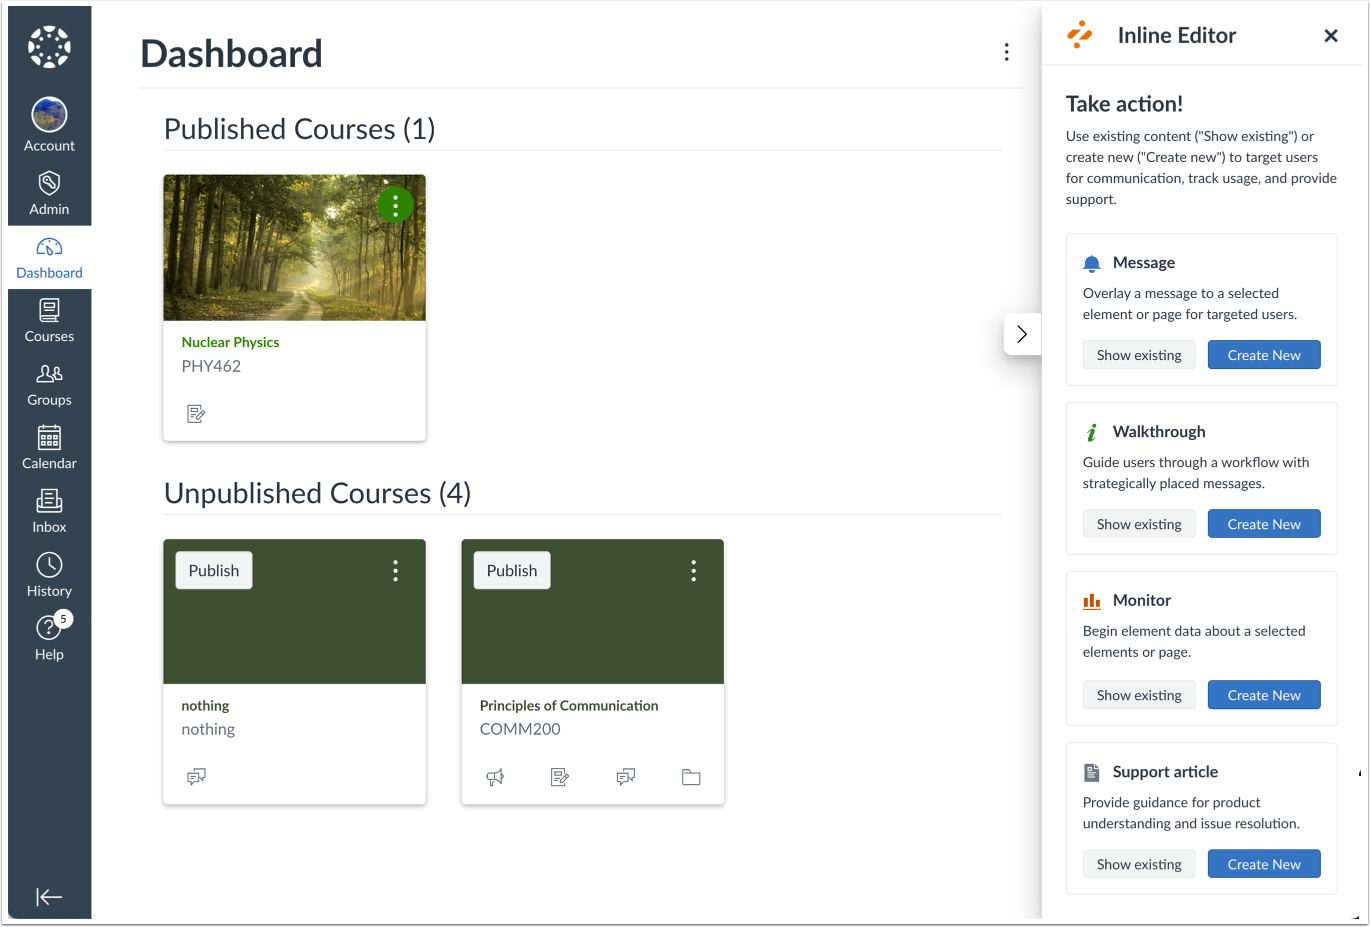
Task: Open the kebab menu on the nothing course card
Action: click(395, 570)
